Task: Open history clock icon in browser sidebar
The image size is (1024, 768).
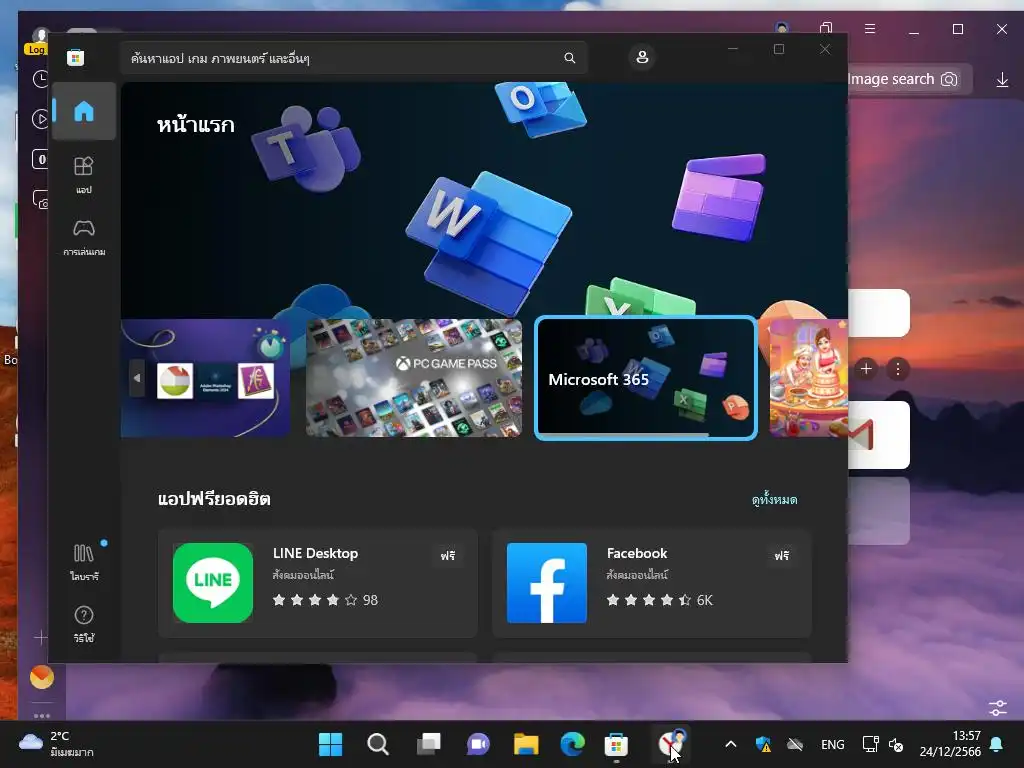Action: pyautogui.click(x=40, y=79)
